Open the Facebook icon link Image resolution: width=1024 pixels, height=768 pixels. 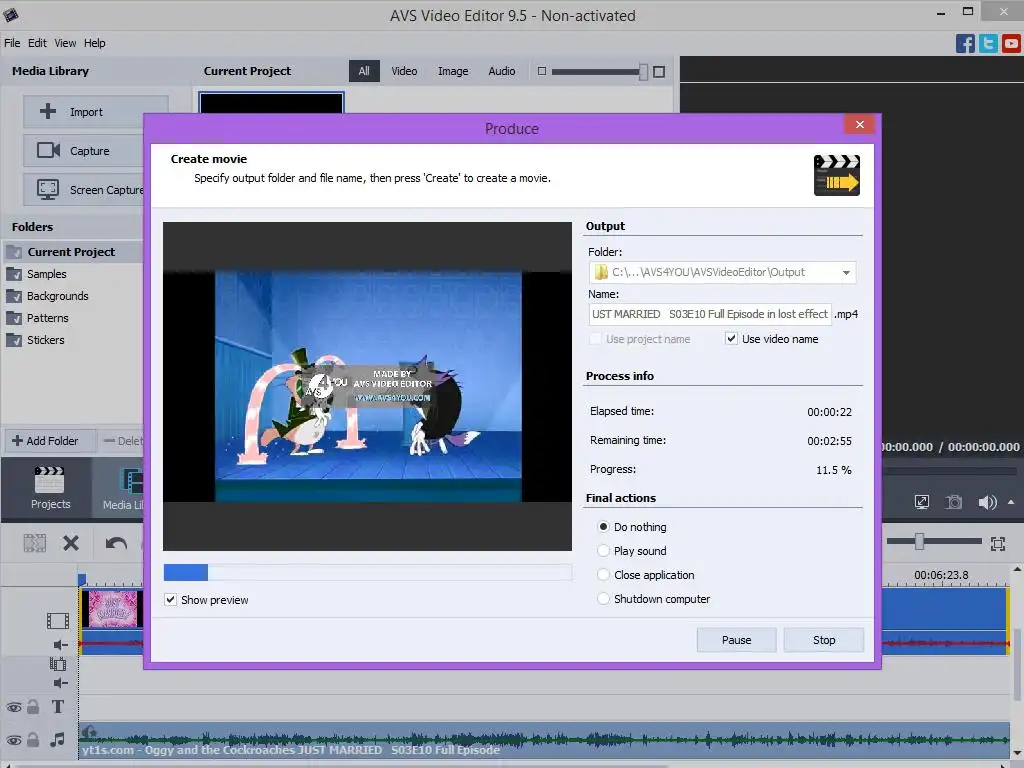click(x=965, y=44)
